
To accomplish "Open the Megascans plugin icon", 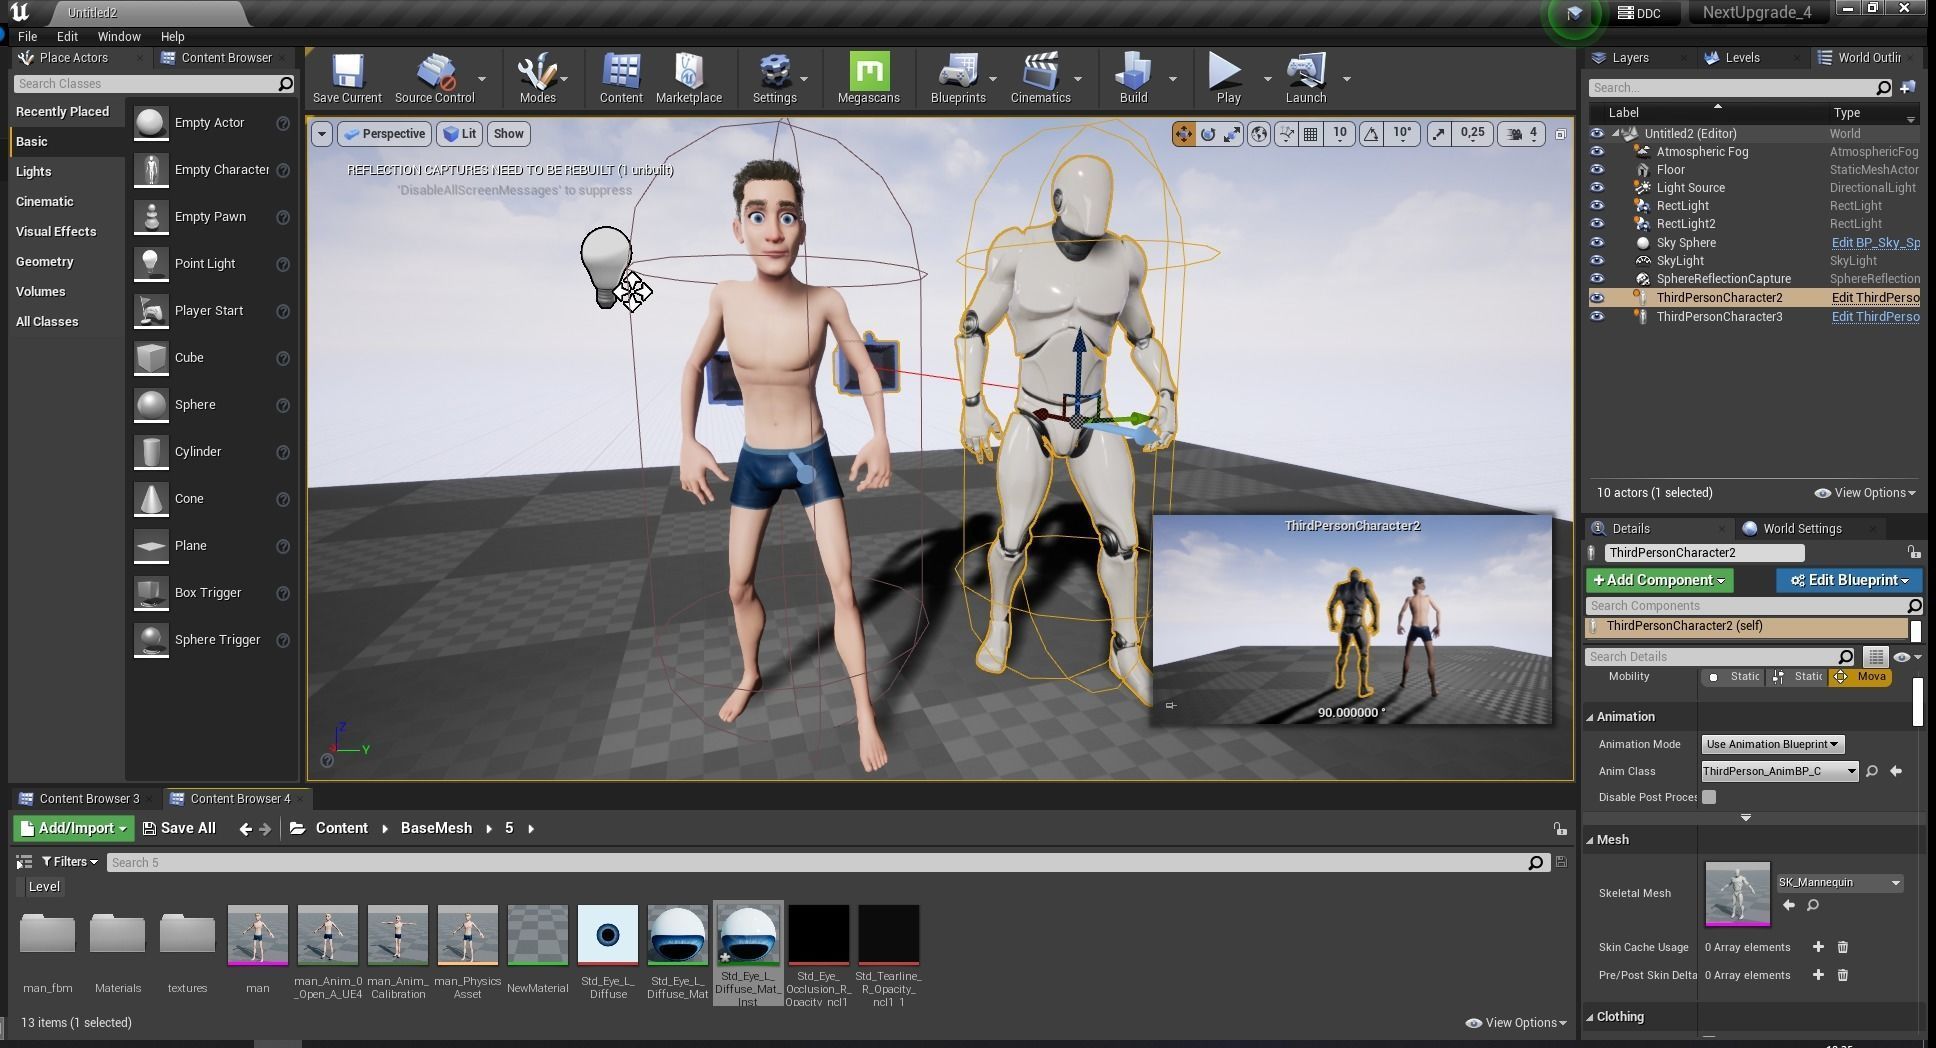I will click(869, 78).
